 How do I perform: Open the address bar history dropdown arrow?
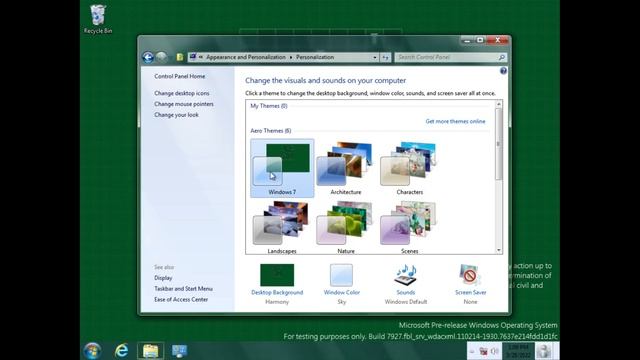375,58
